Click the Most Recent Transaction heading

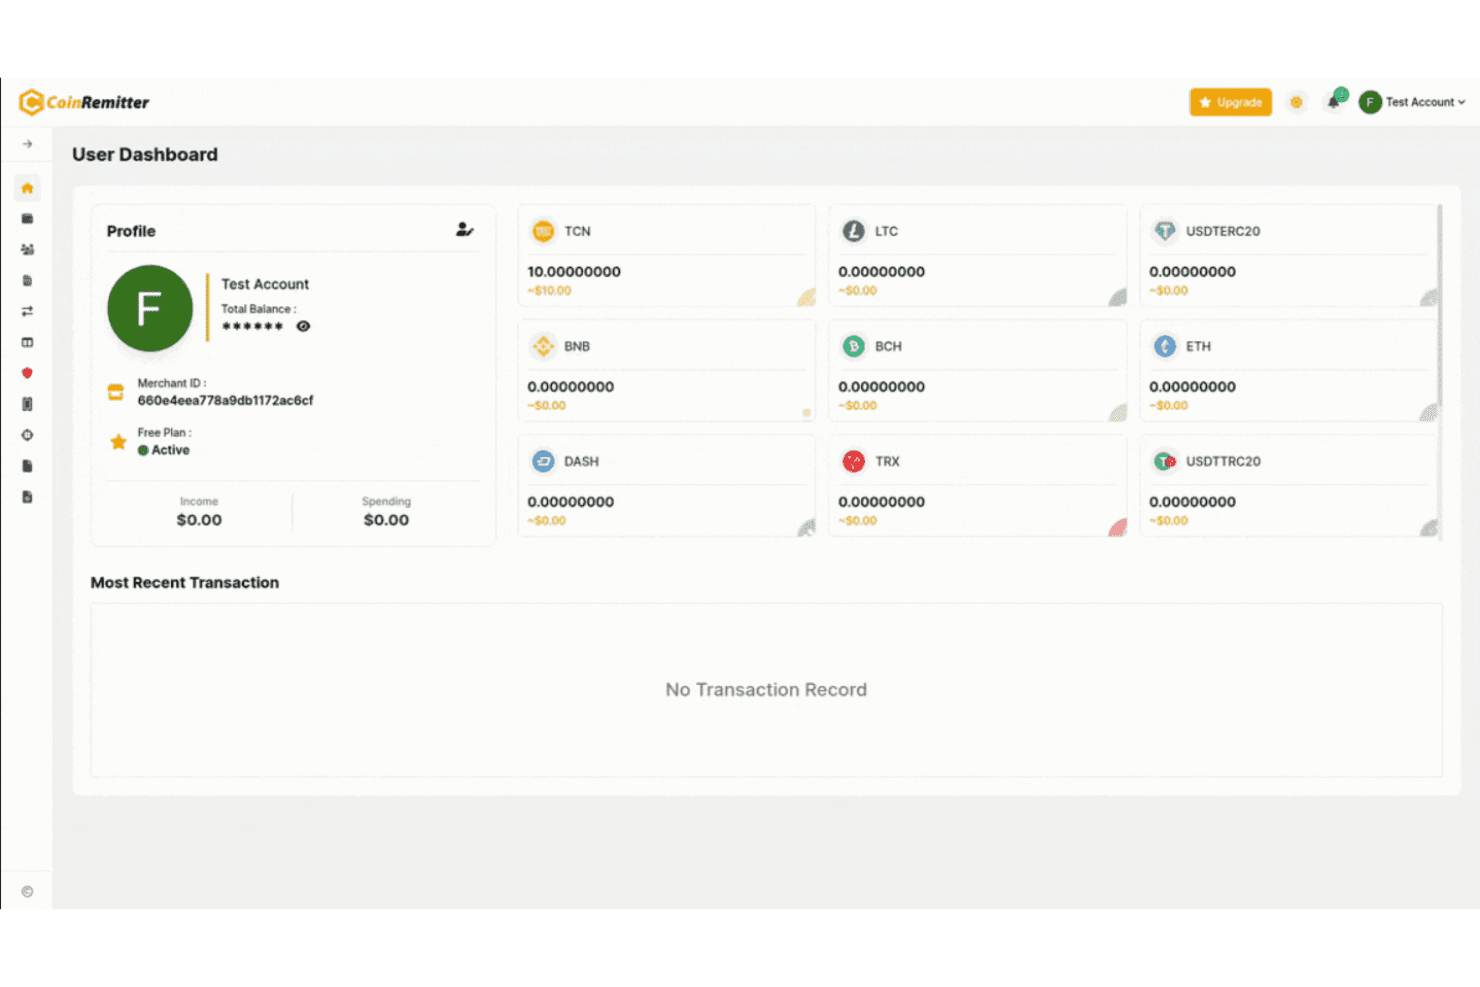185,583
